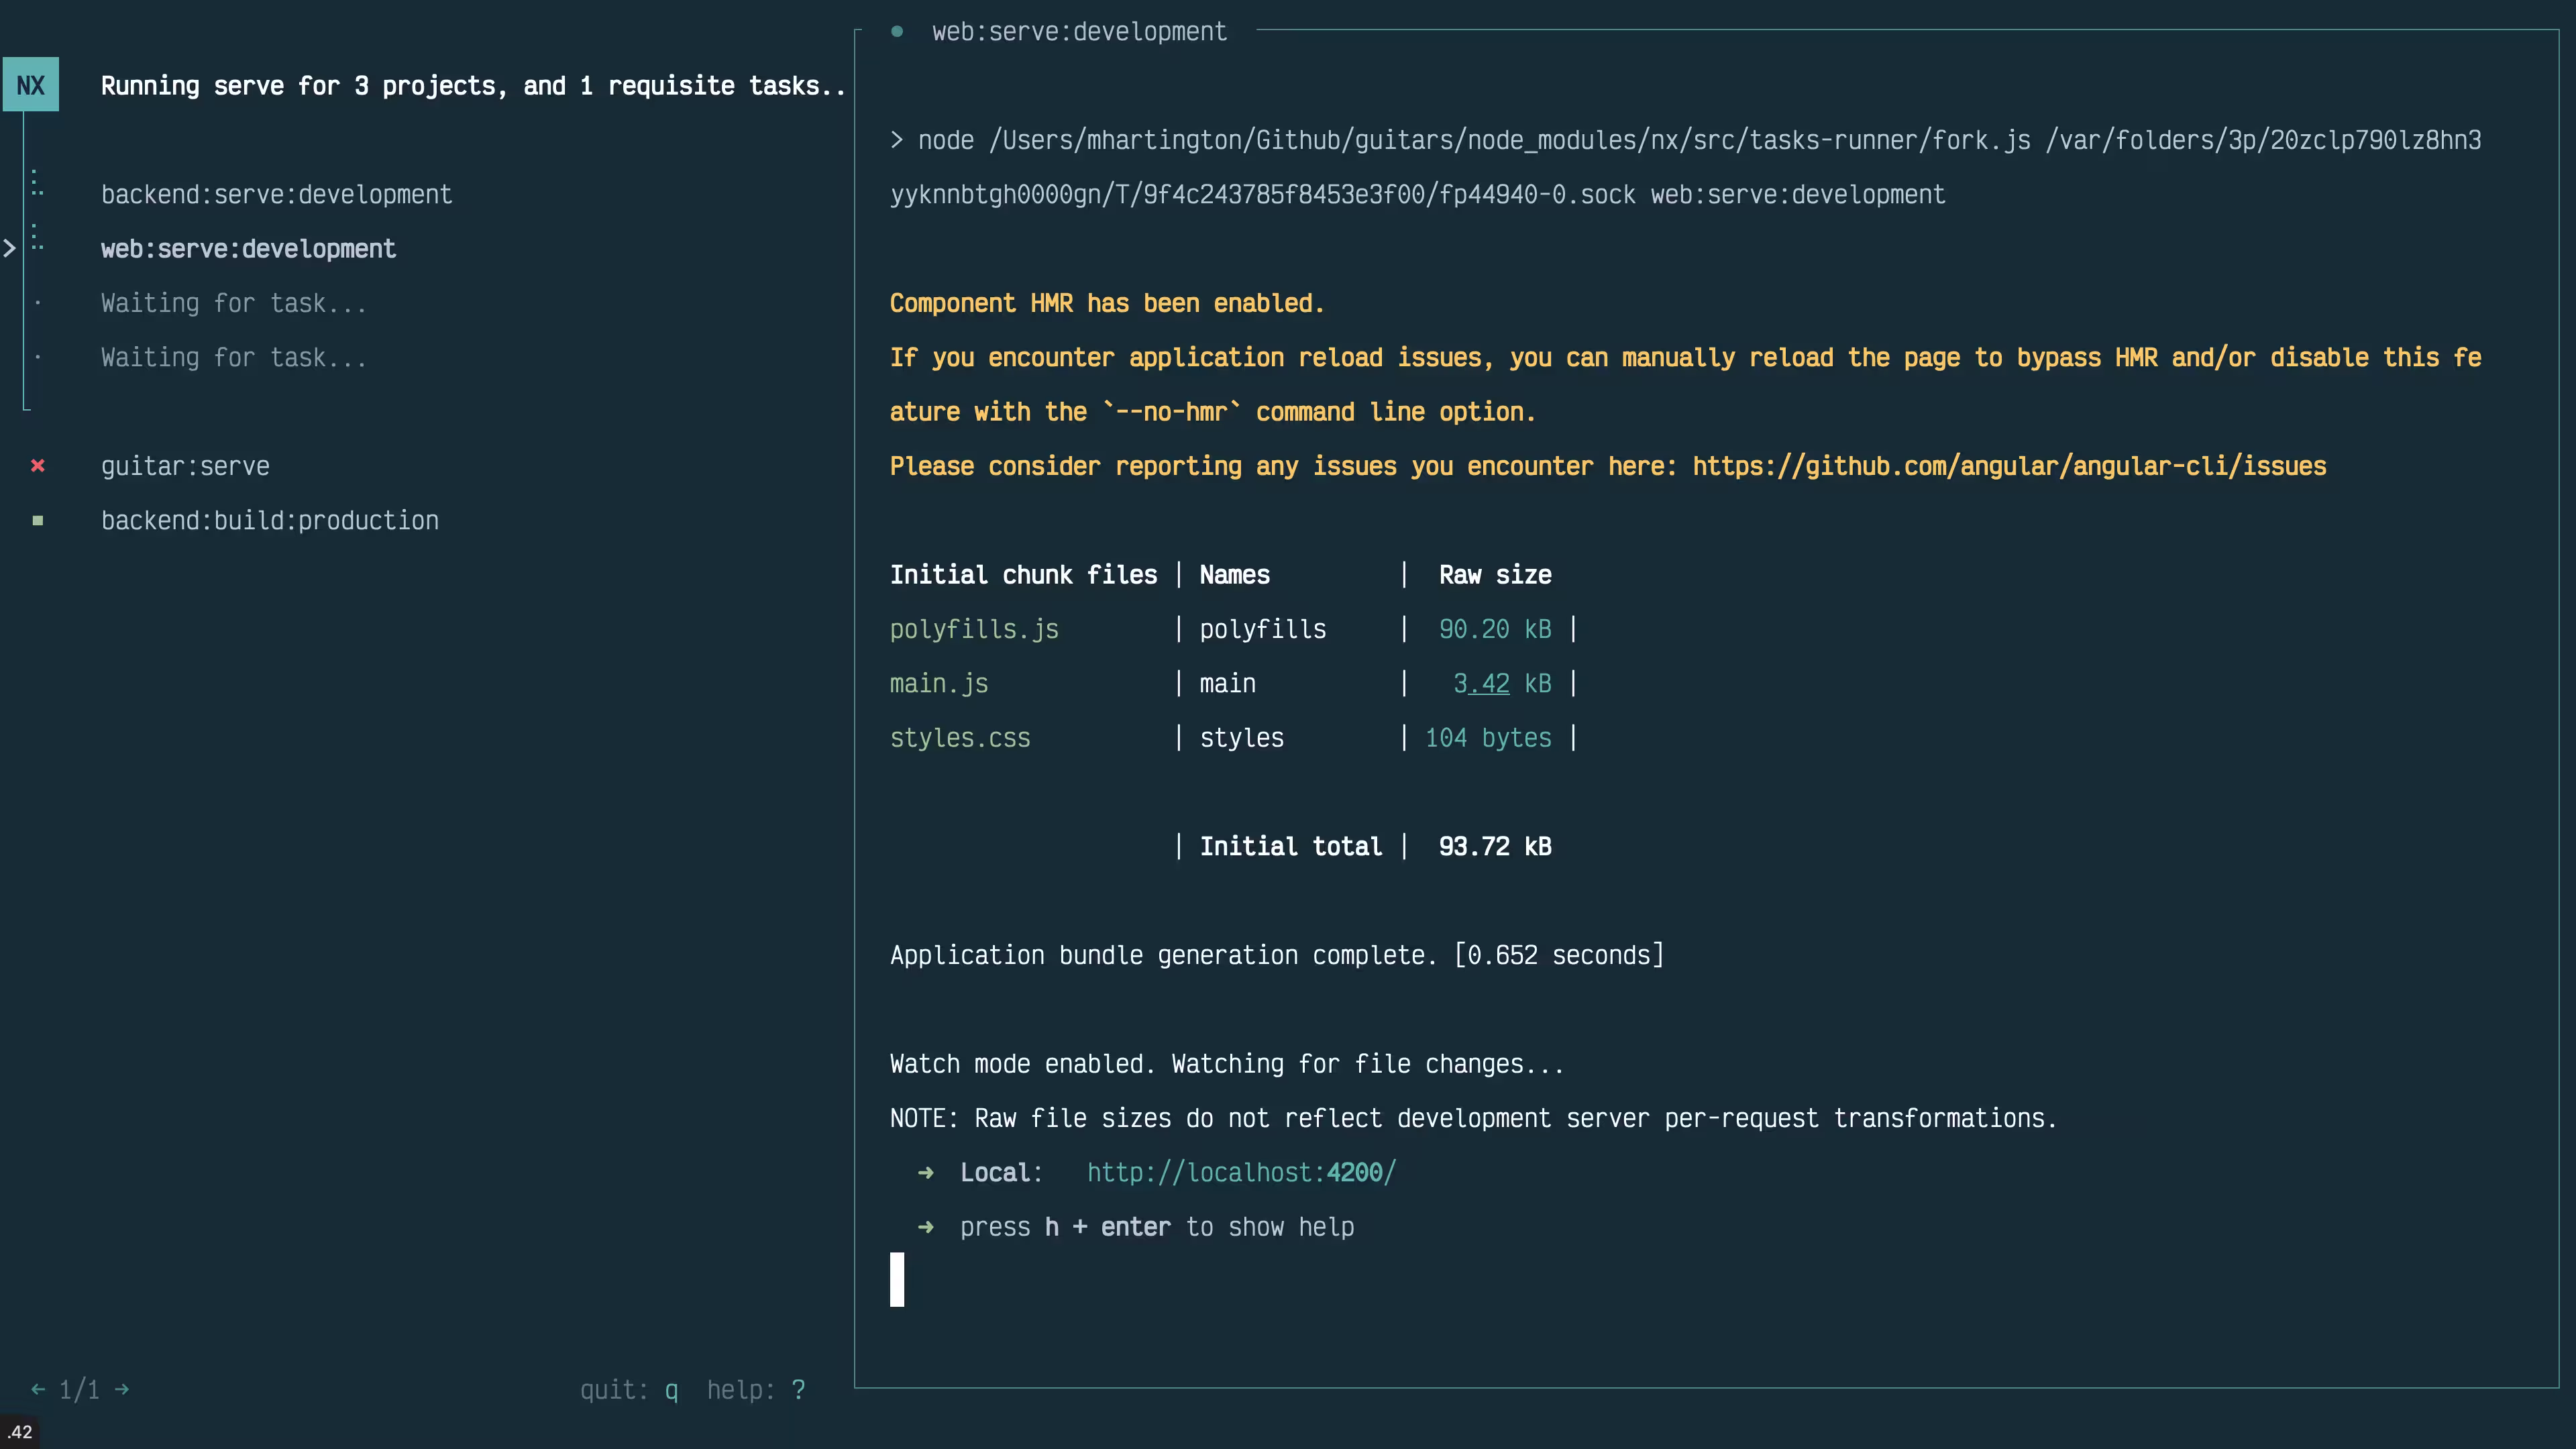Click the left pagination arrow near 1/1
Screen dimensions: 2576x1449
point(37,1389)
